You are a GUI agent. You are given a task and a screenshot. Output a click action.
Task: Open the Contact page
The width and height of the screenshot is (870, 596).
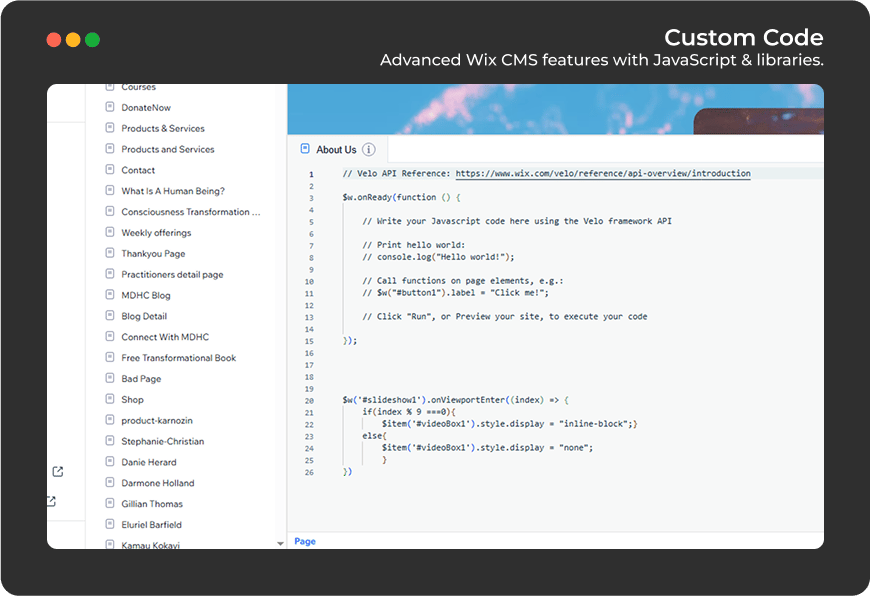point(138,170)
